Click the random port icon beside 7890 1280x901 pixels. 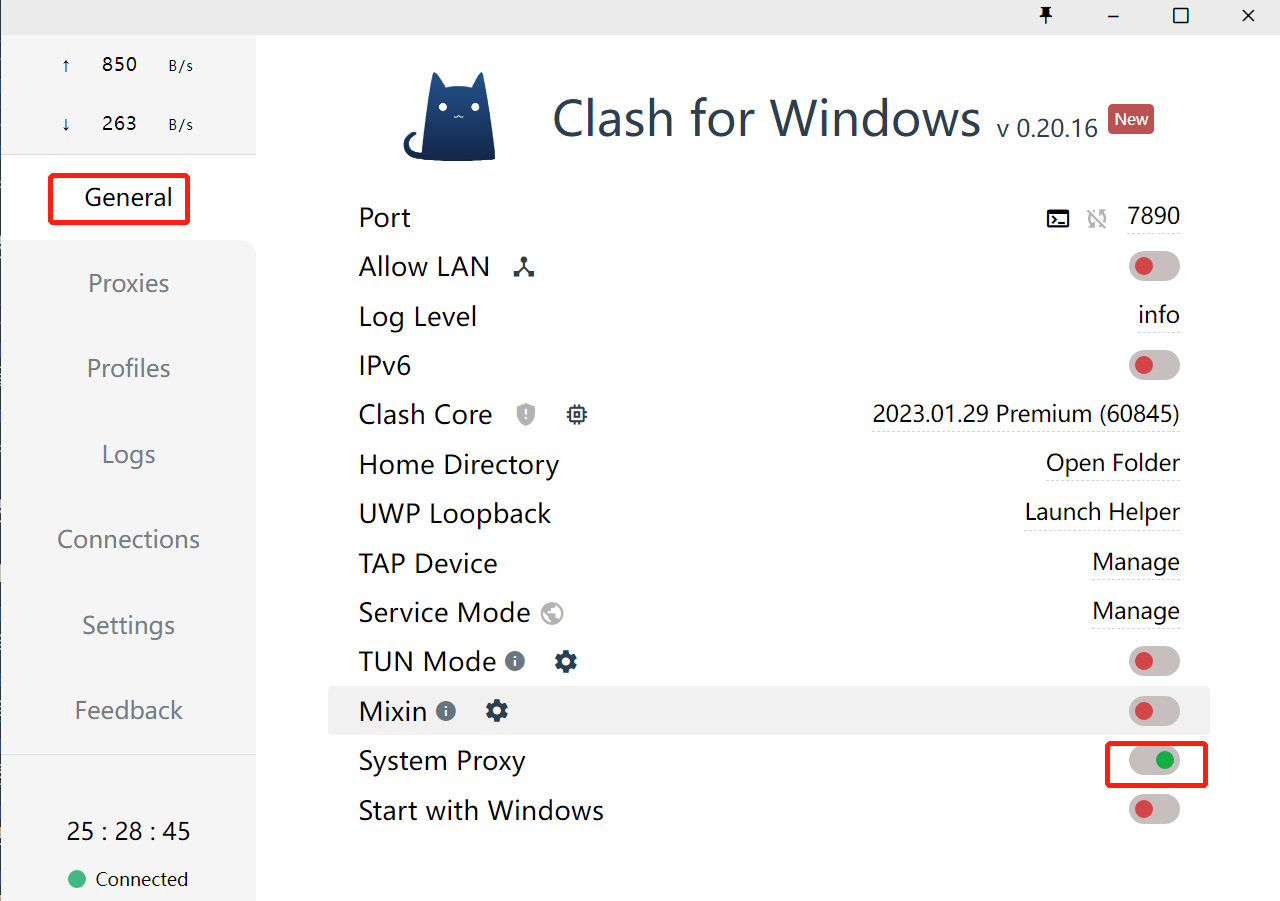(1097, 218)
